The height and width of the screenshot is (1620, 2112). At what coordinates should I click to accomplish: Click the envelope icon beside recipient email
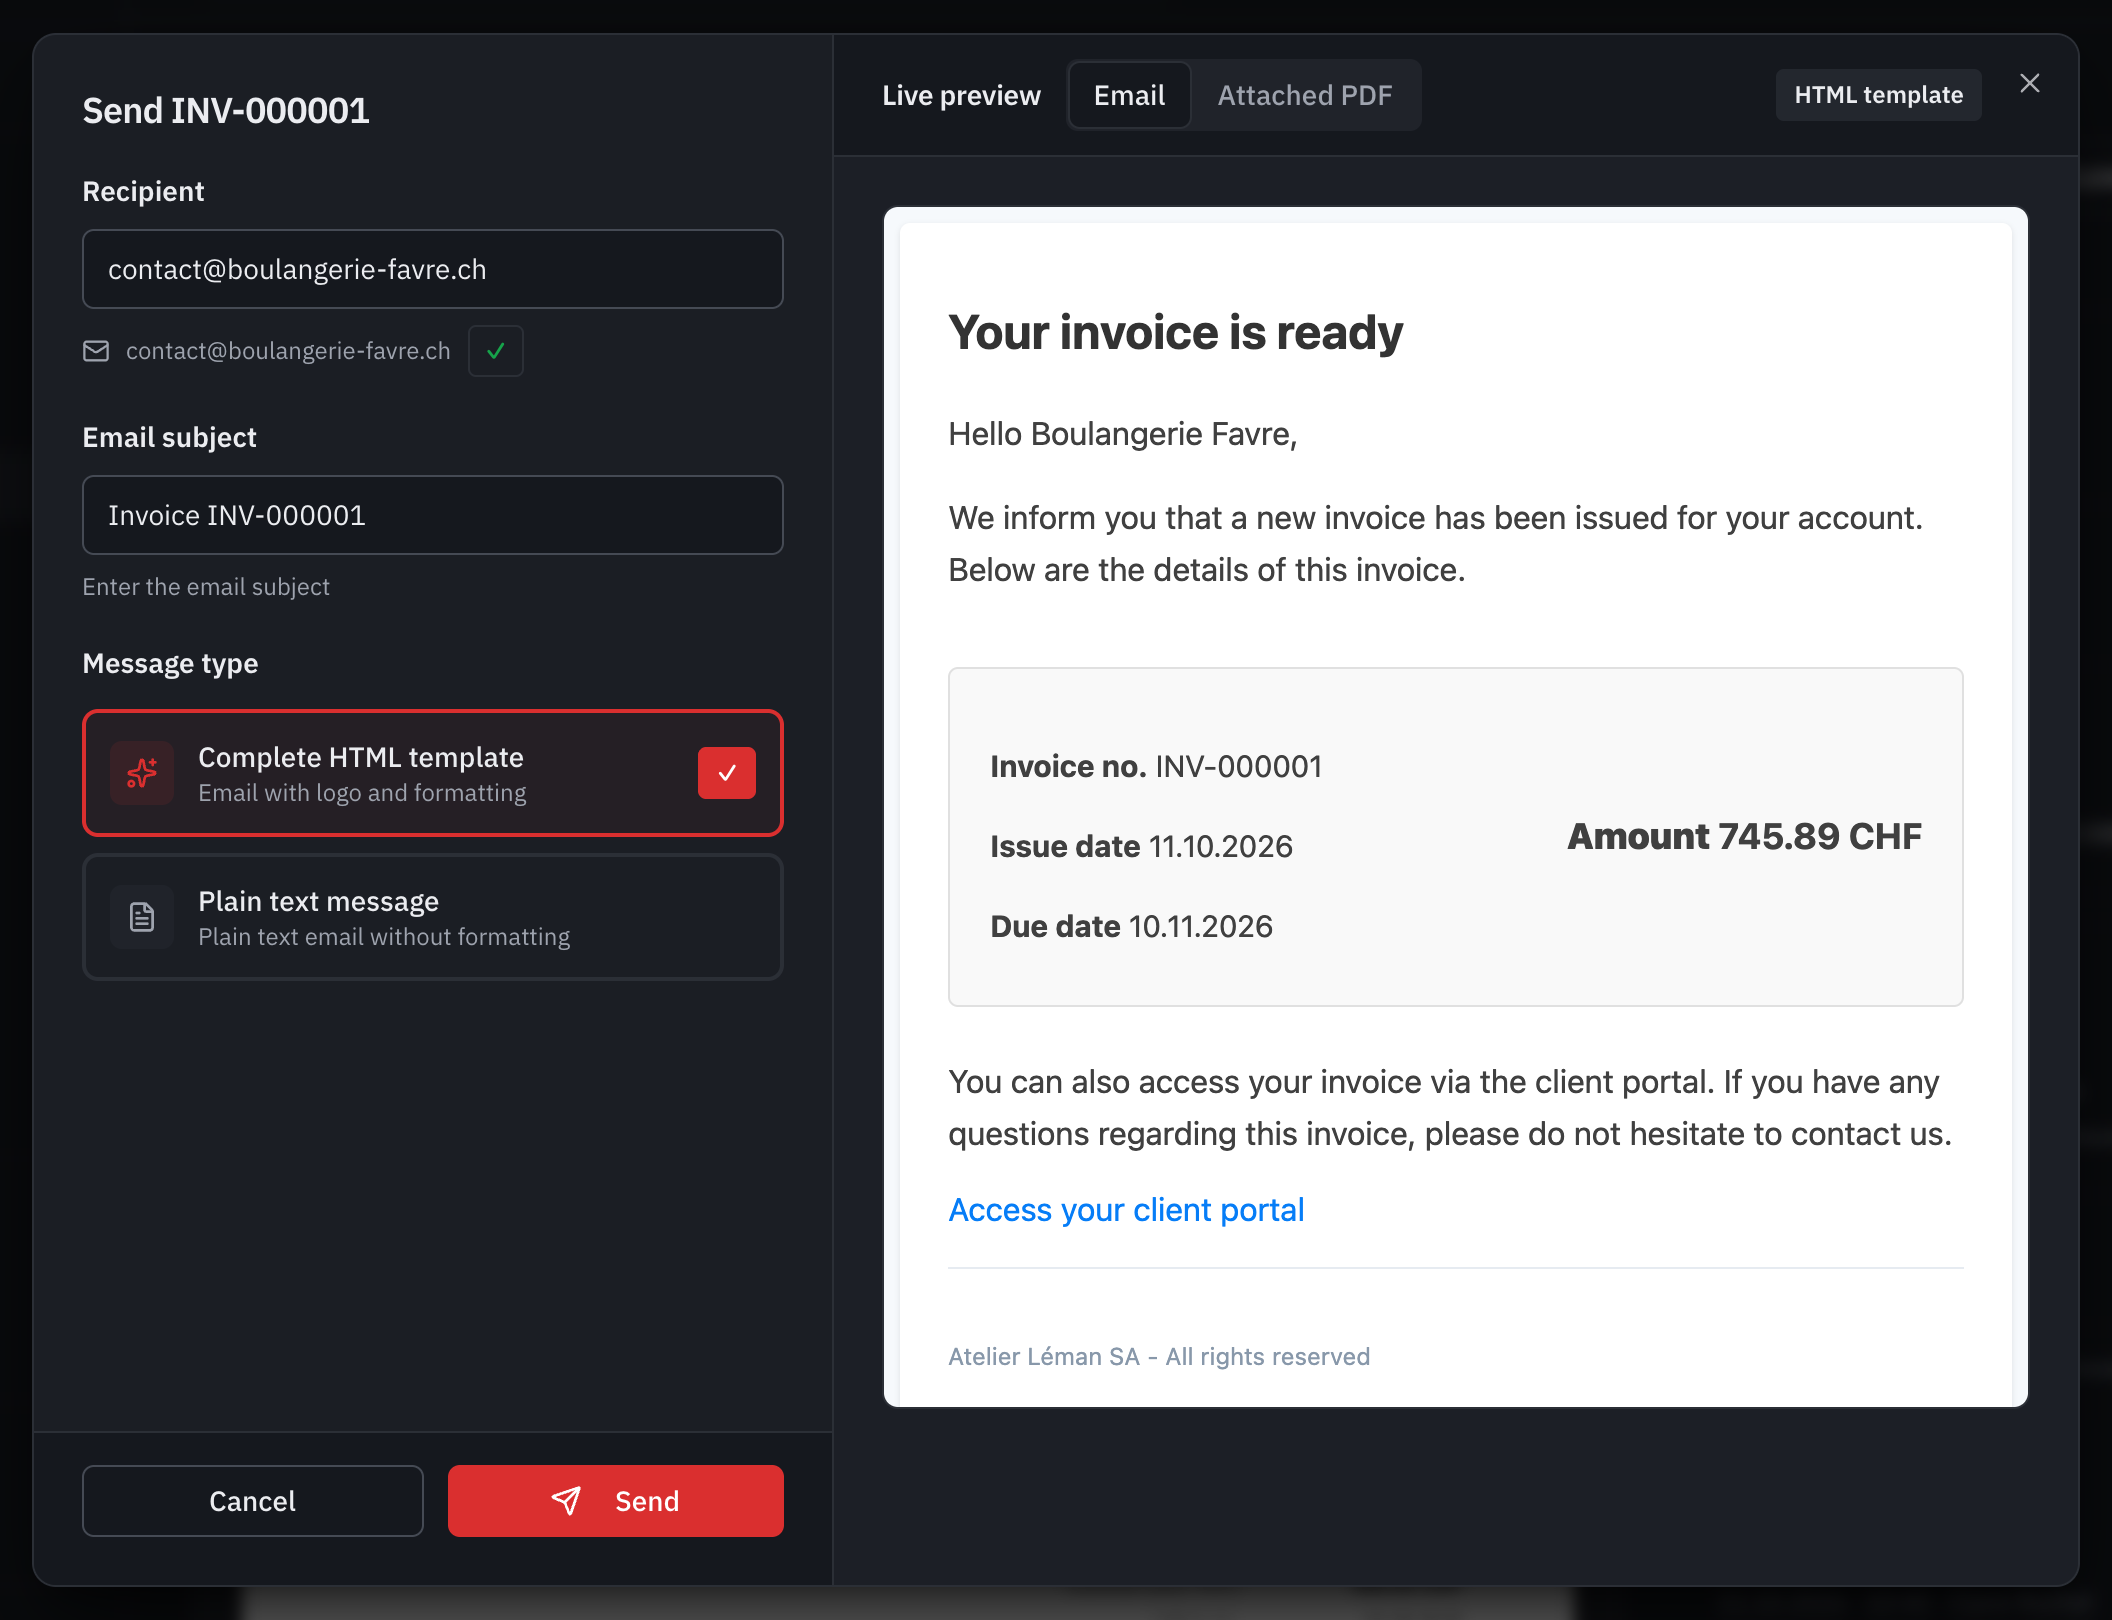tap(96, 351)
